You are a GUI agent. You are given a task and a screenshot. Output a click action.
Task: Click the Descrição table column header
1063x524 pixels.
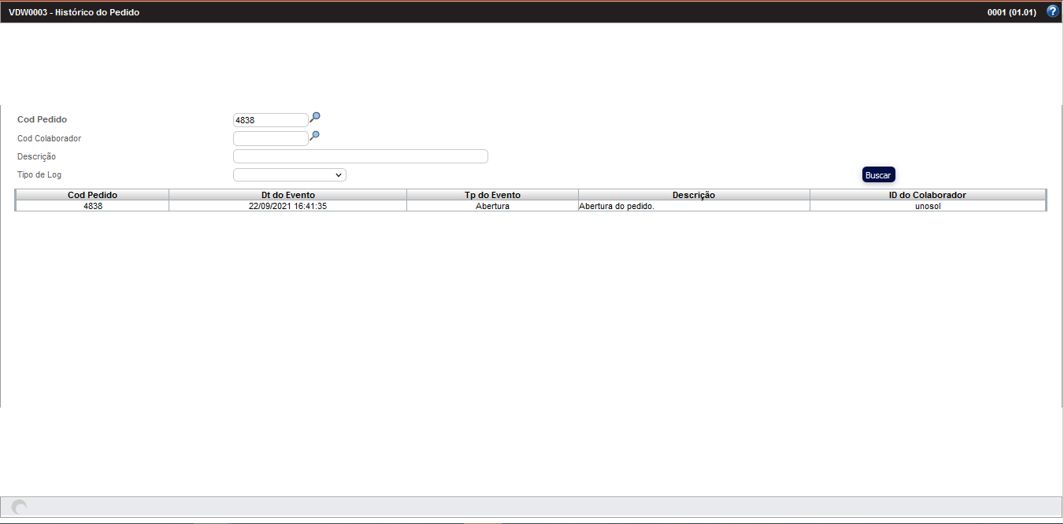[x=693, y=195]
